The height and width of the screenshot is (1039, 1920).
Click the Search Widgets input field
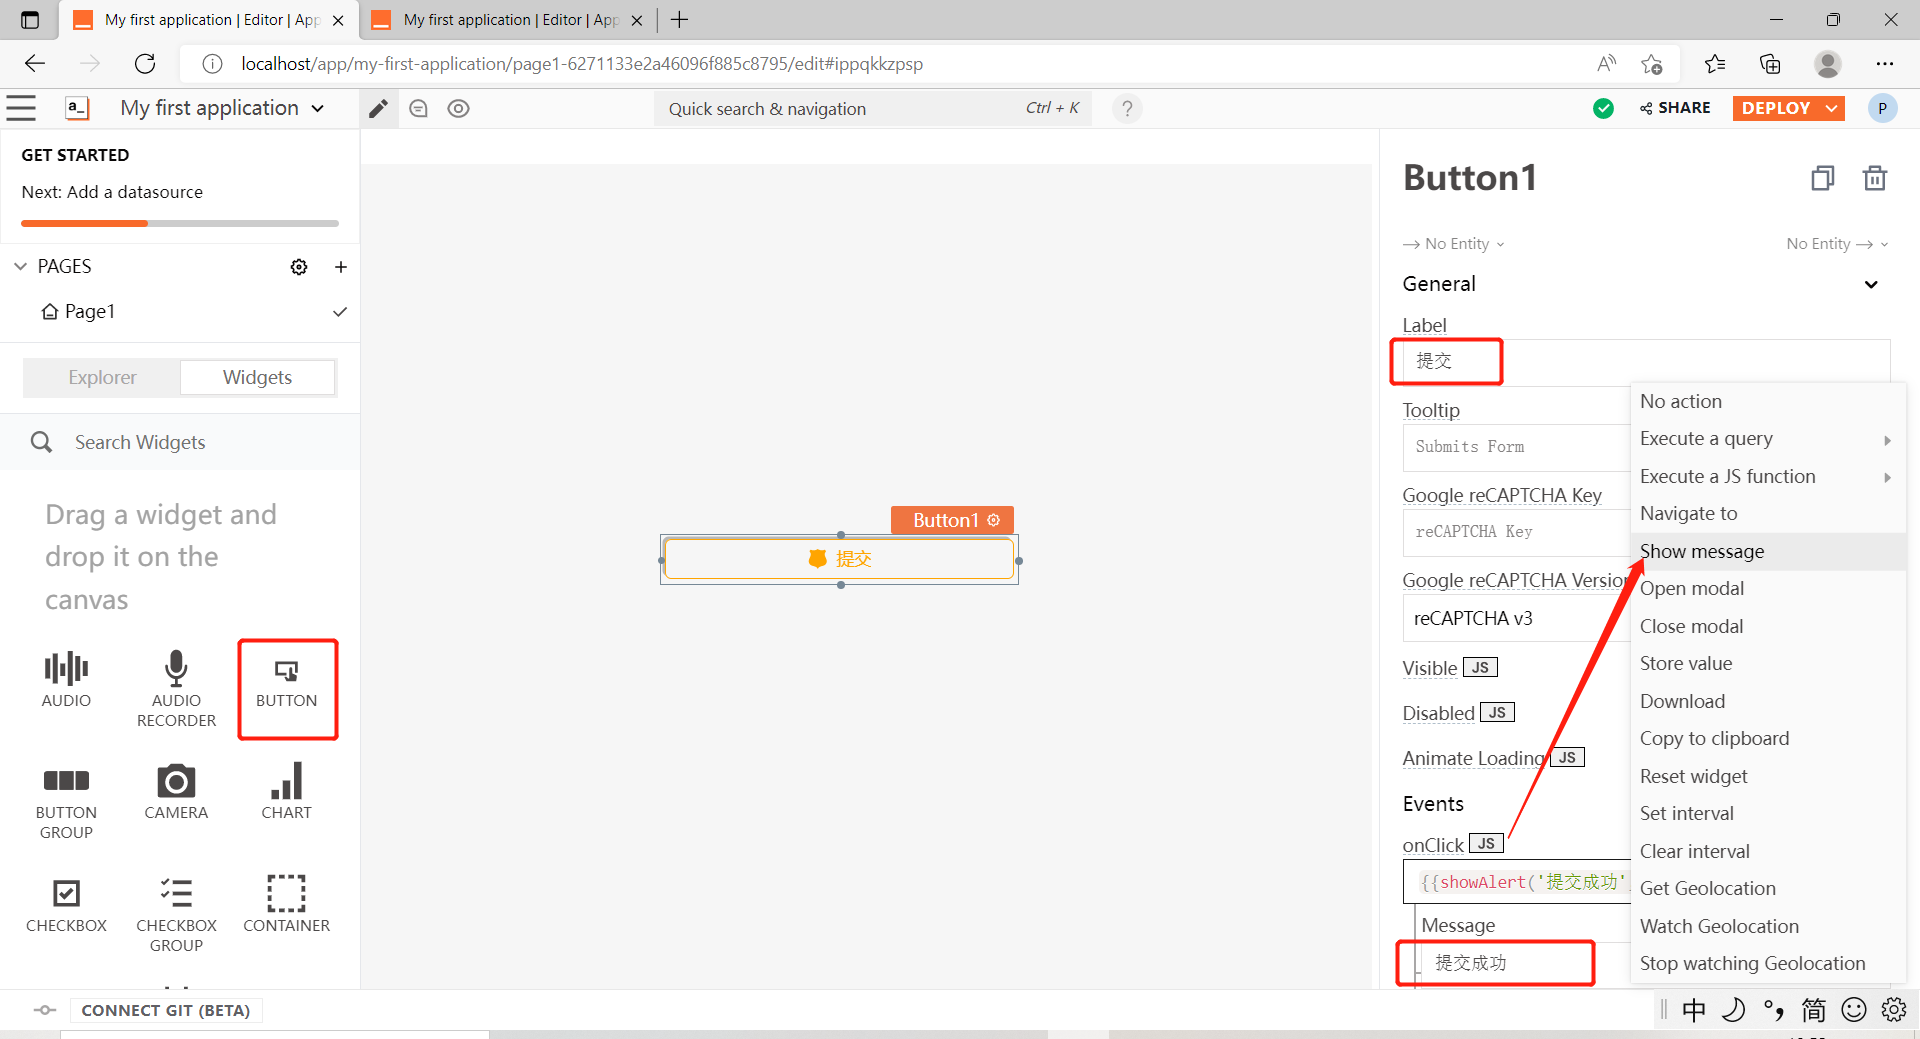point(200,442)
